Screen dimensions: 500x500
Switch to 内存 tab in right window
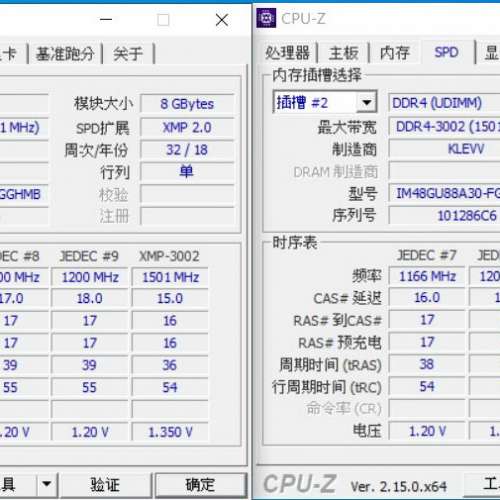[395, 53]
